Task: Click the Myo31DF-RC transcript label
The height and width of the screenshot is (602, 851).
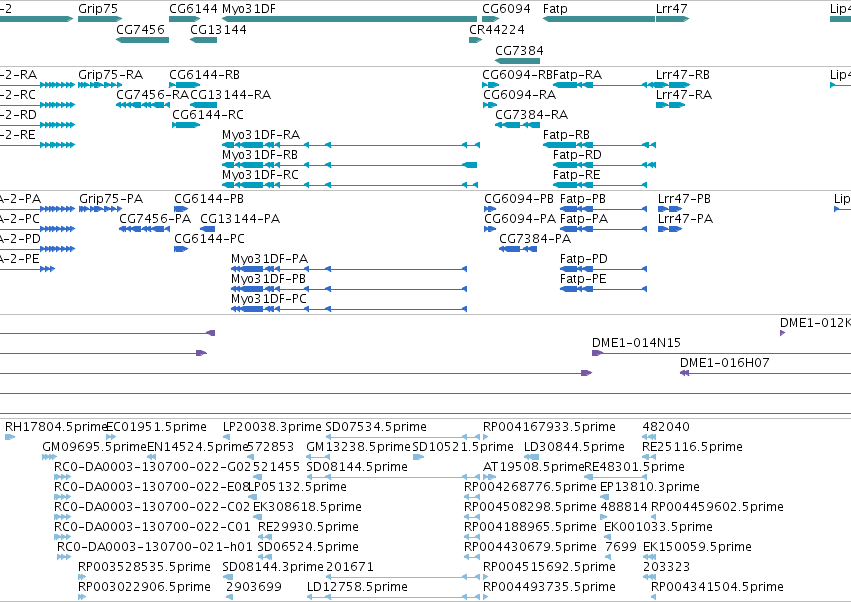Action: coord(261,175)
